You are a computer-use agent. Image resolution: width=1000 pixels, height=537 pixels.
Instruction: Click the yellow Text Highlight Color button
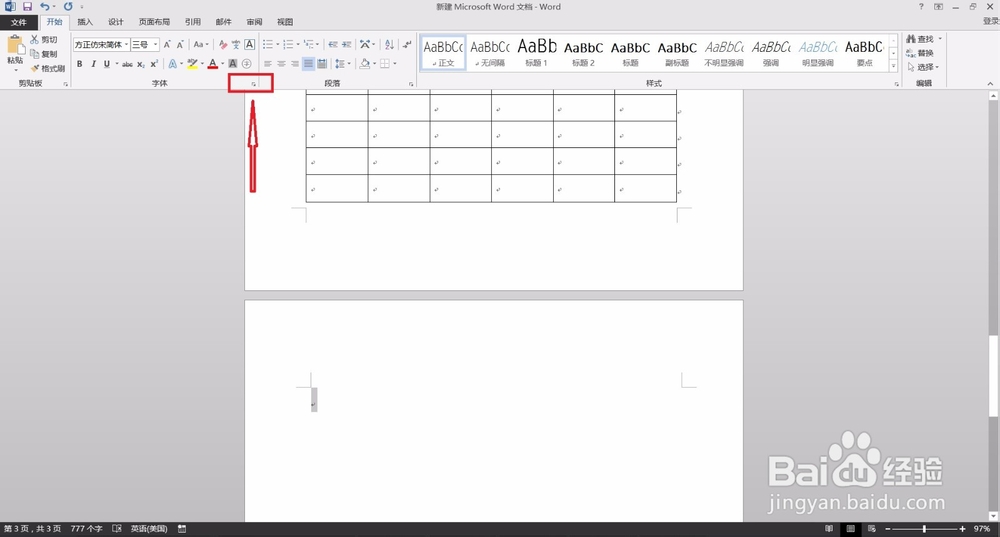click(192, 64)
